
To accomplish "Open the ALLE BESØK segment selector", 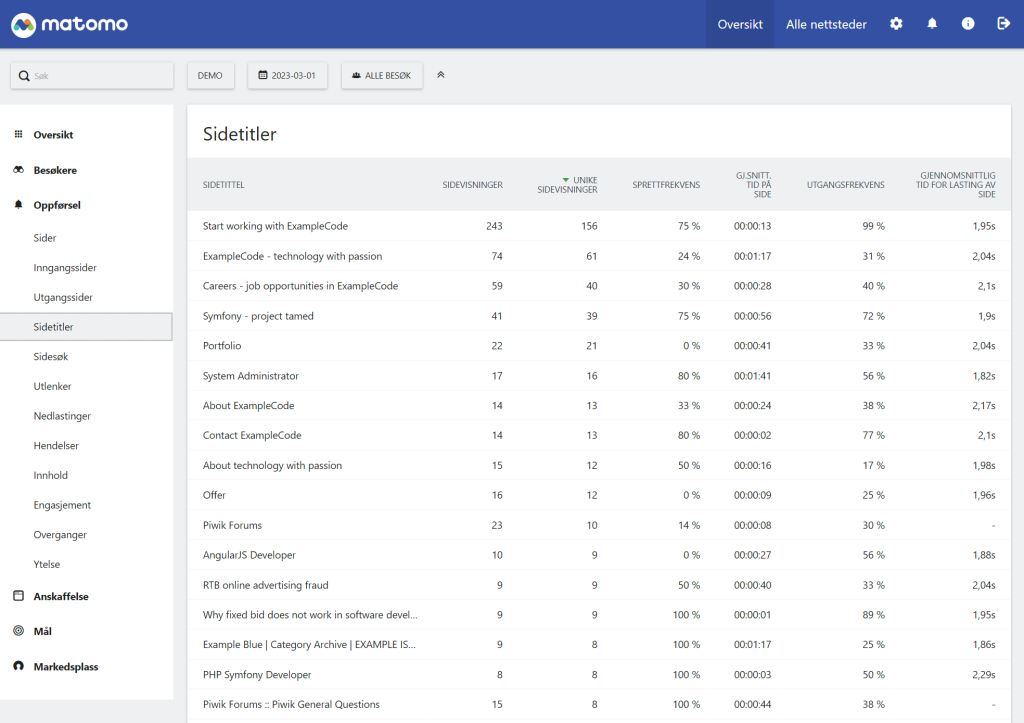I will coord(381,76).
